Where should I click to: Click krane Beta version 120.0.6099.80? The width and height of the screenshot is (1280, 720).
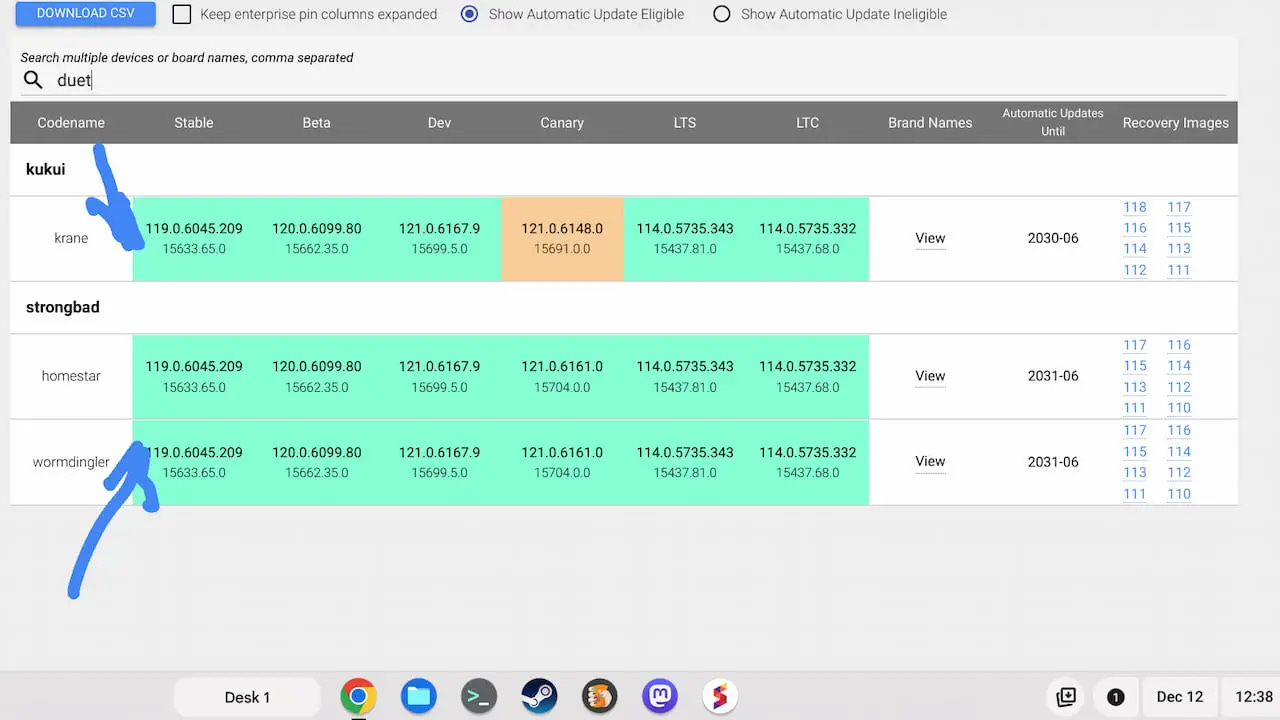pyautogui.click(x=316, y=229)
